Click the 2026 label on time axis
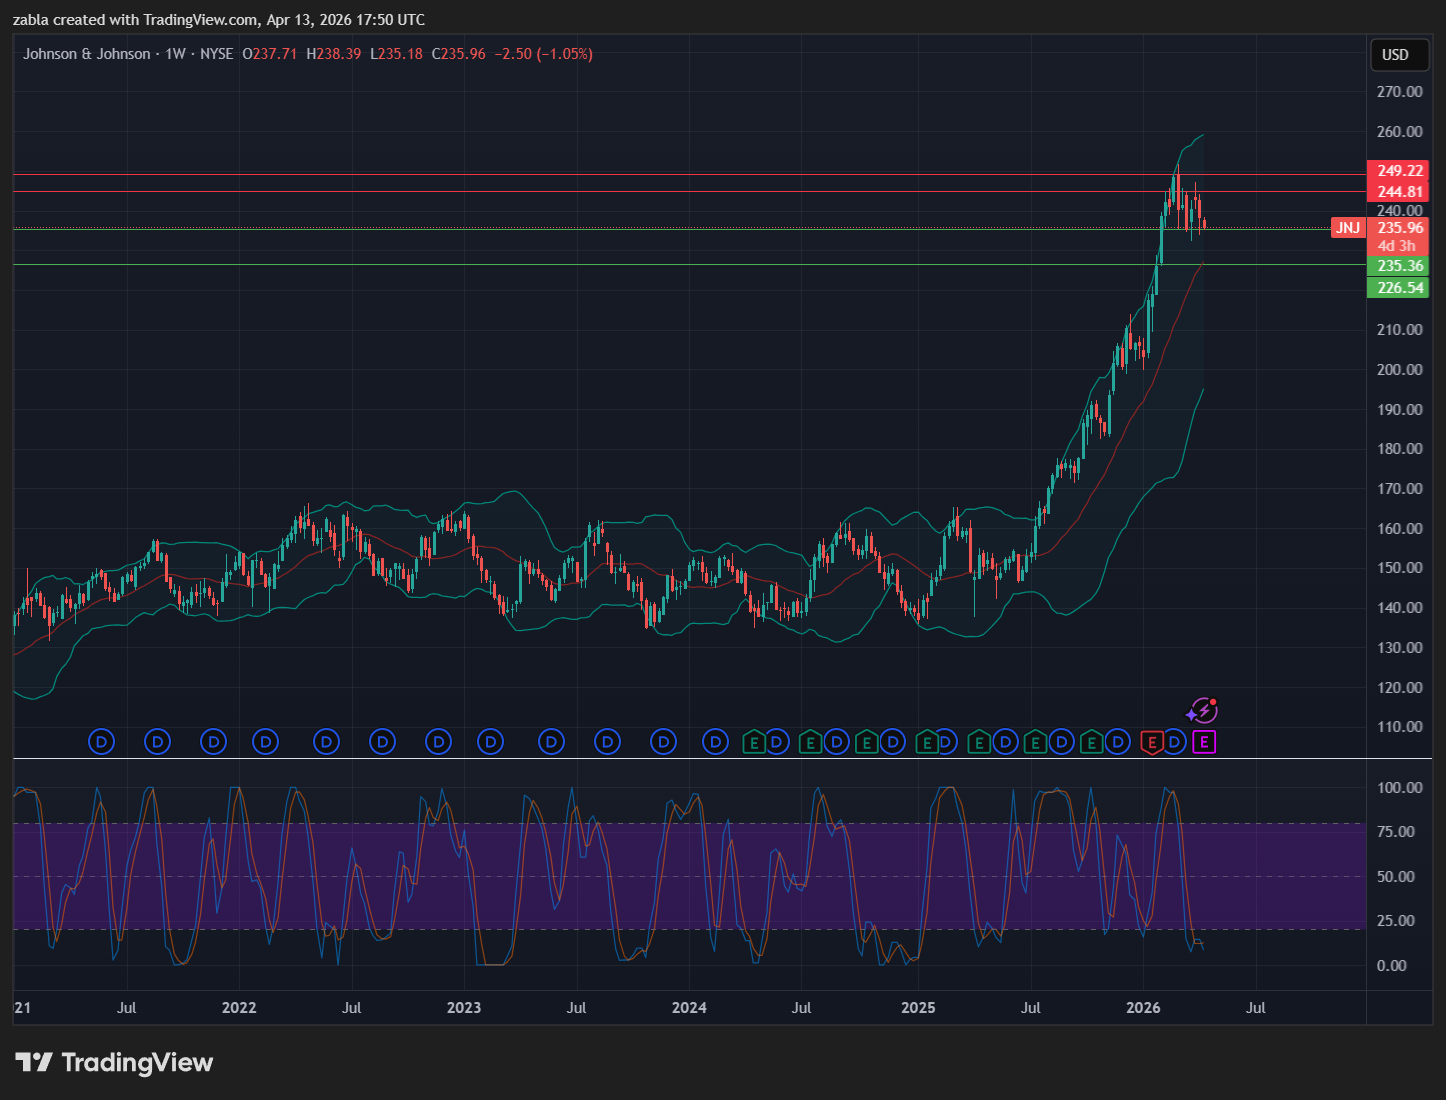The height and width of the screenshot is (1100, 1446). (x=1143, y=1008)
